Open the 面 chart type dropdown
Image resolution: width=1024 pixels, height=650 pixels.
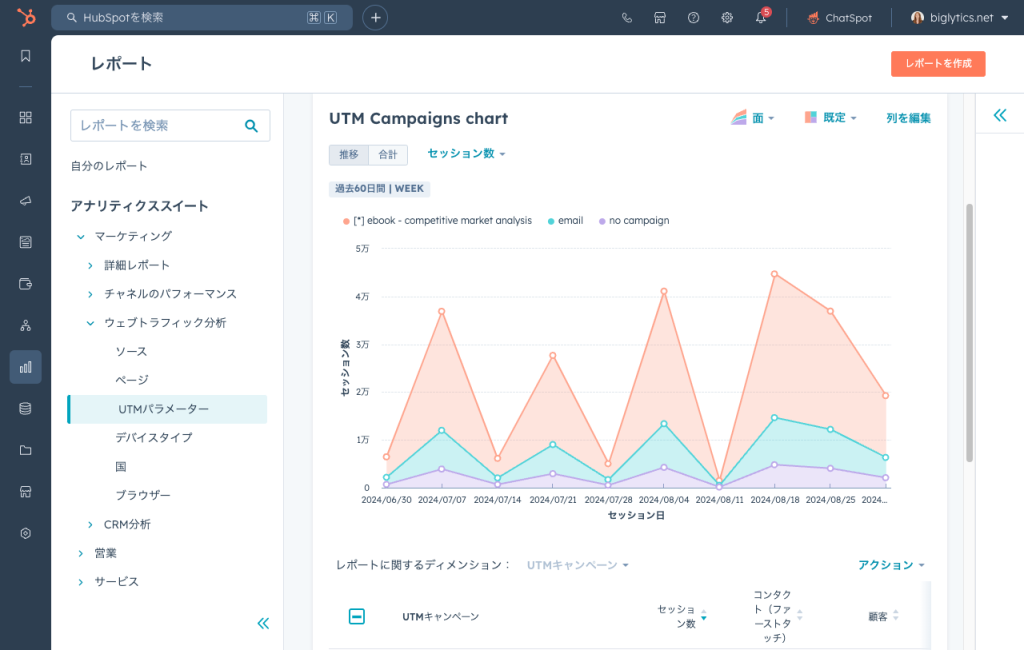tap(753, 118)
